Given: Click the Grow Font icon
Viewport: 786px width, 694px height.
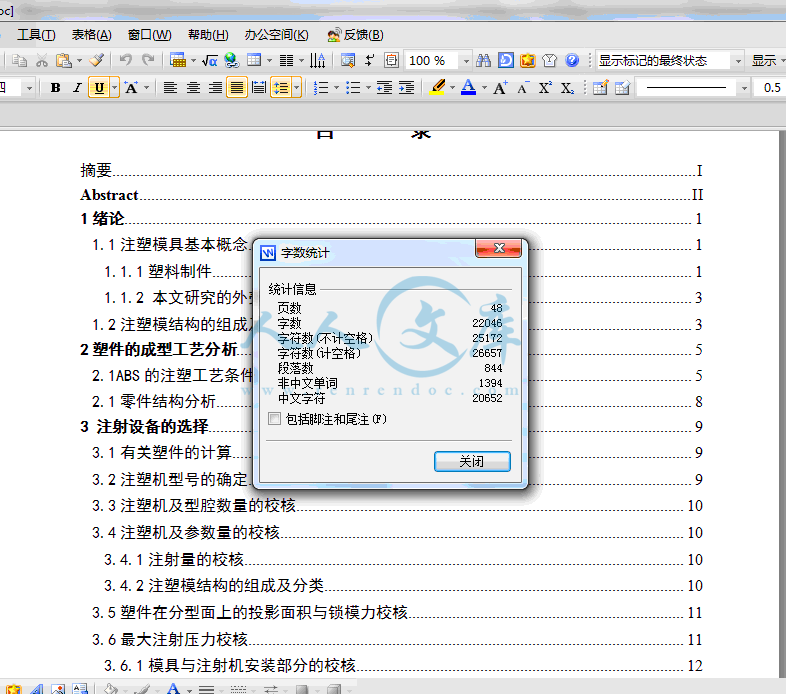Looking at the screenshot, I should click(x=500, y=88).
